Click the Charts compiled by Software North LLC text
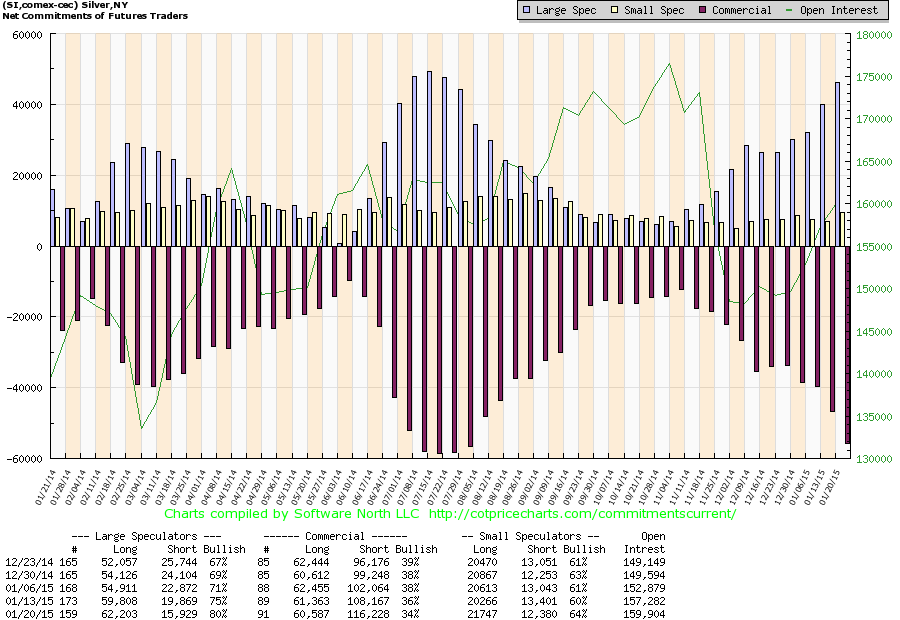Screen dimensions: 900x620 (x=292, y=514)
